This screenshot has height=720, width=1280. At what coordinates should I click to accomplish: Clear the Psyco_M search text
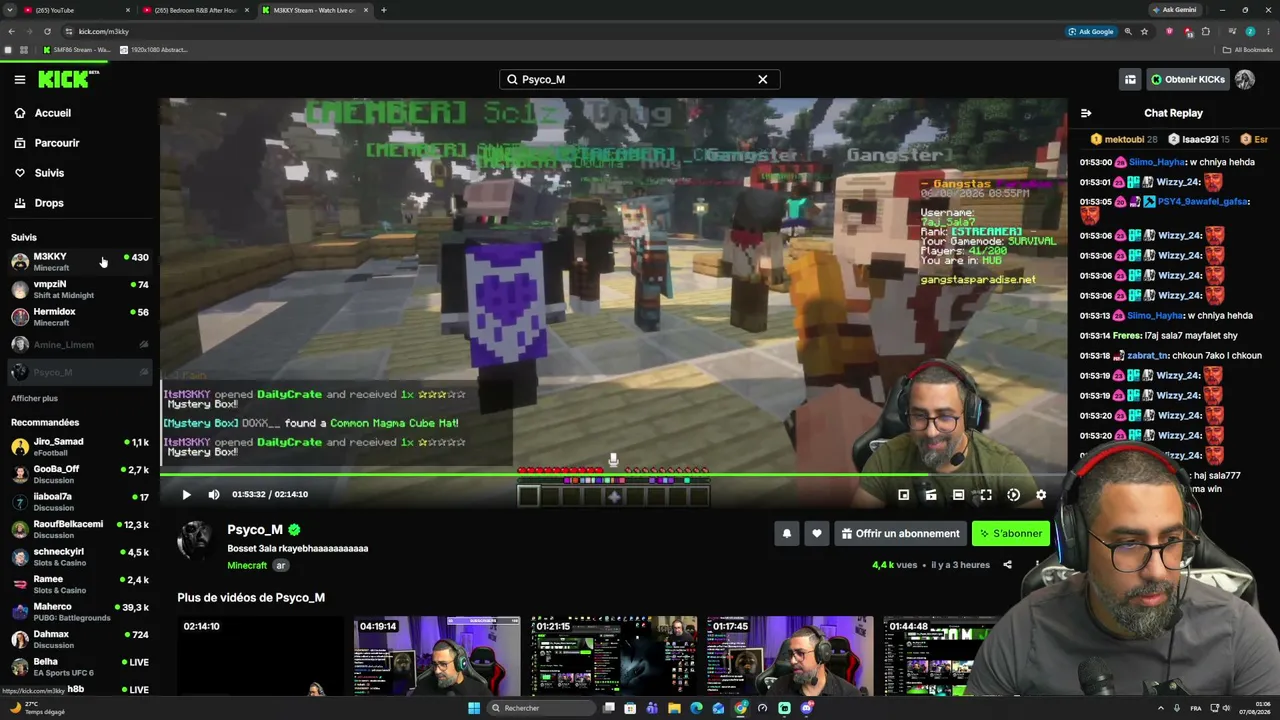(x=762, y=79)
